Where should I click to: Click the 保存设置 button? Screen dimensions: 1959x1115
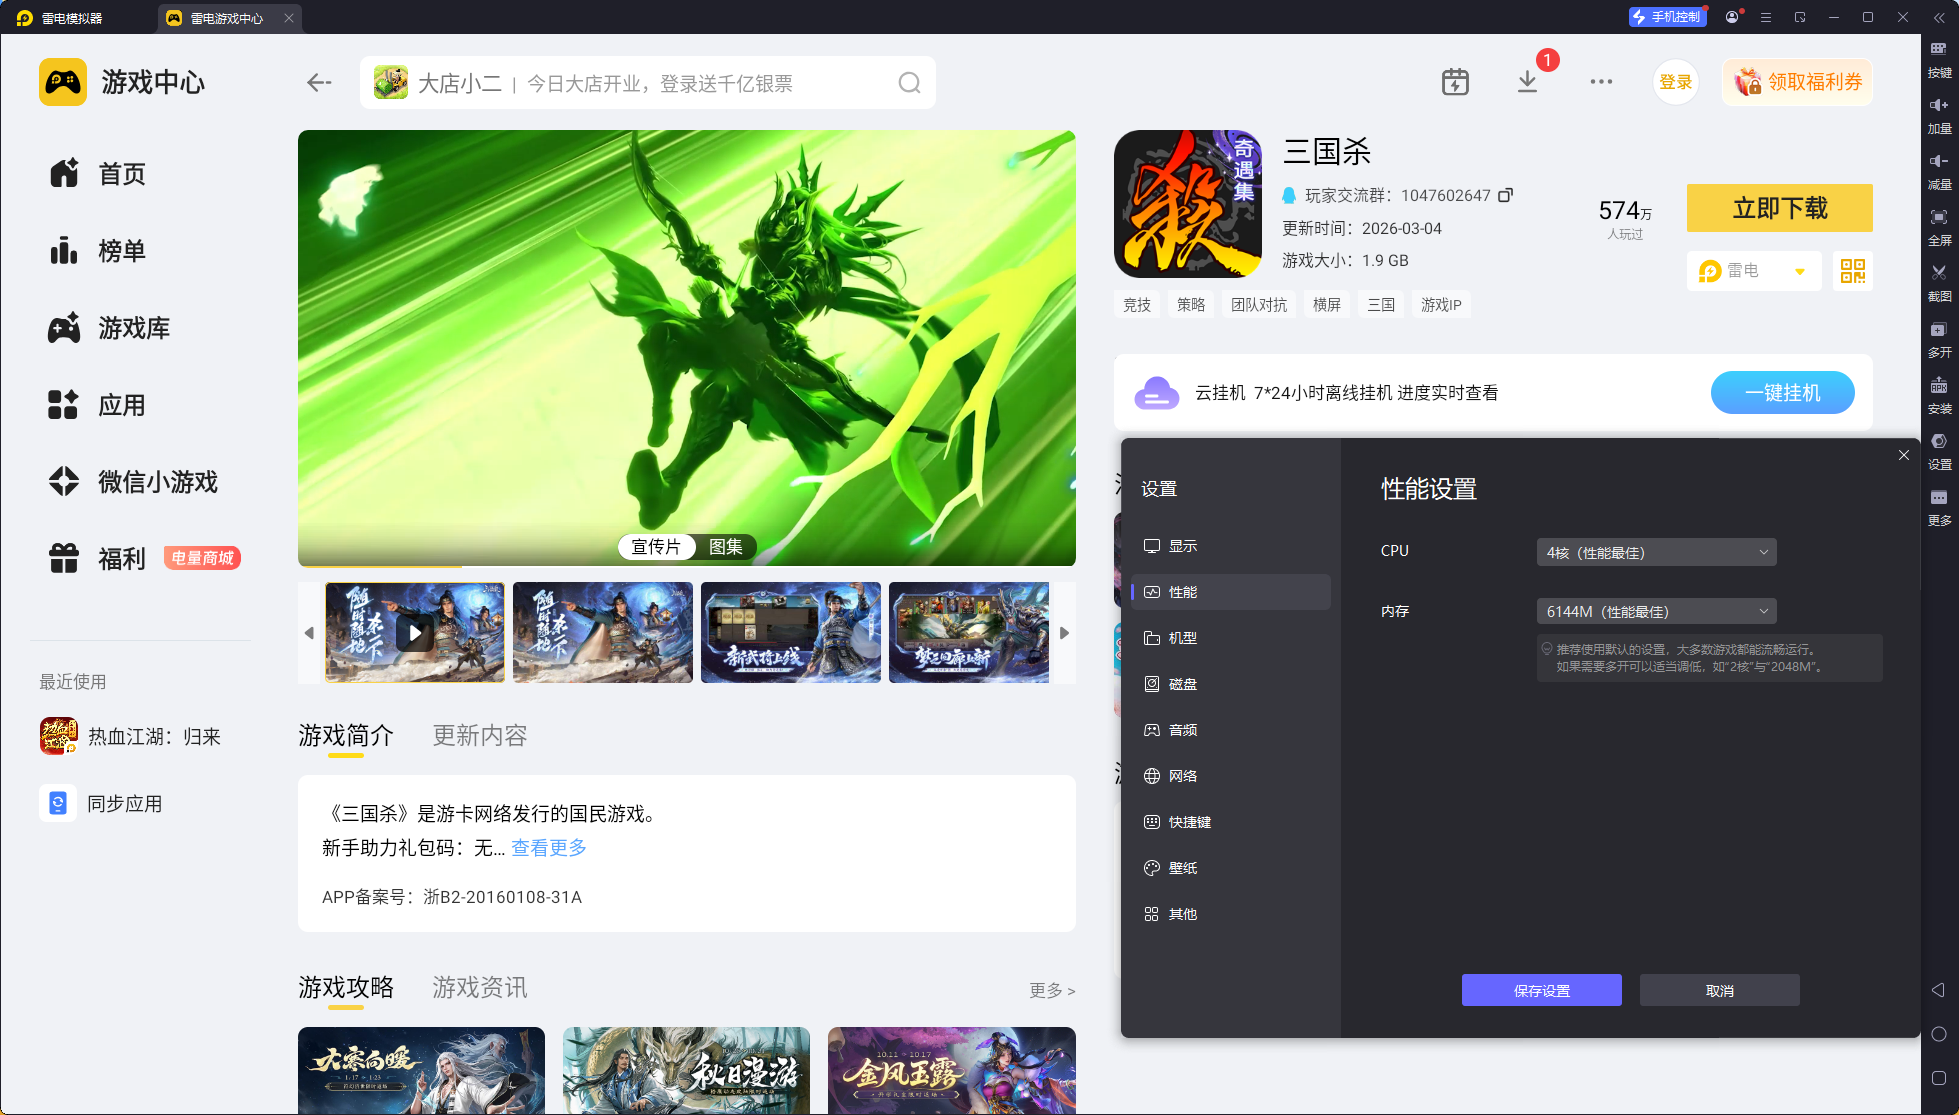tap(1541, 990)
